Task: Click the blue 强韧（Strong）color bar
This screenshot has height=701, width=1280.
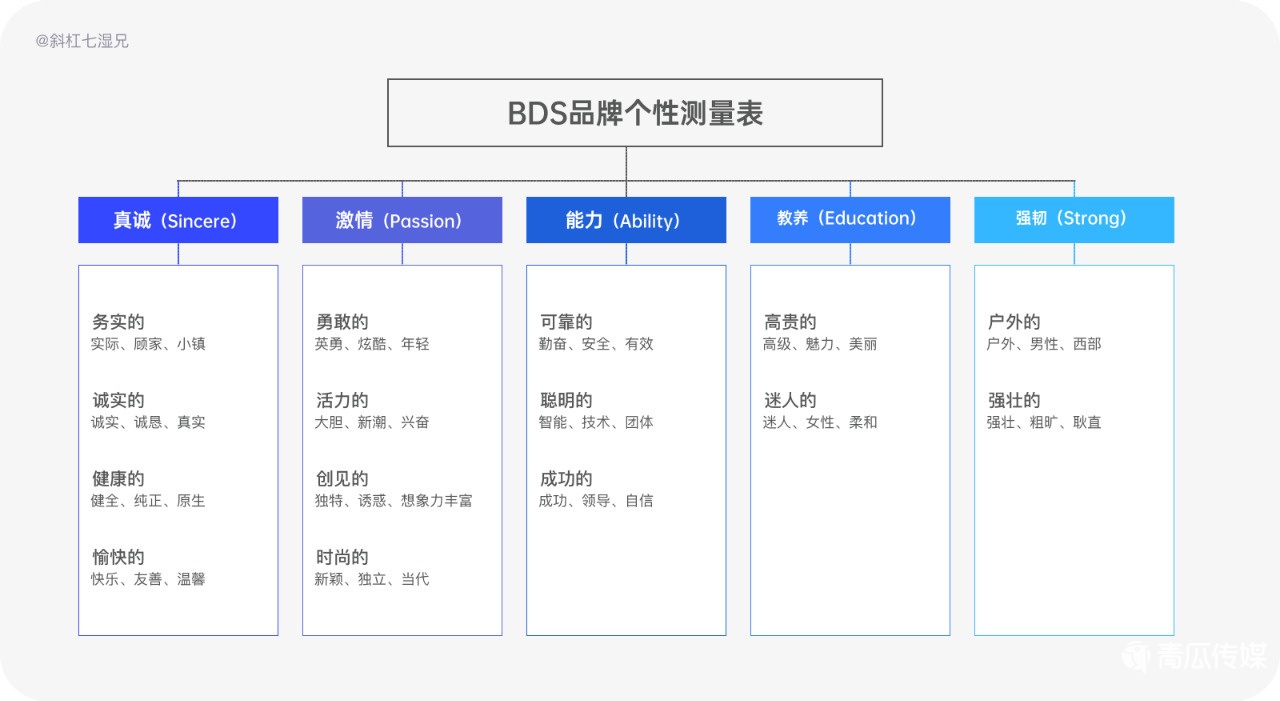Action: pos(1074,219)
